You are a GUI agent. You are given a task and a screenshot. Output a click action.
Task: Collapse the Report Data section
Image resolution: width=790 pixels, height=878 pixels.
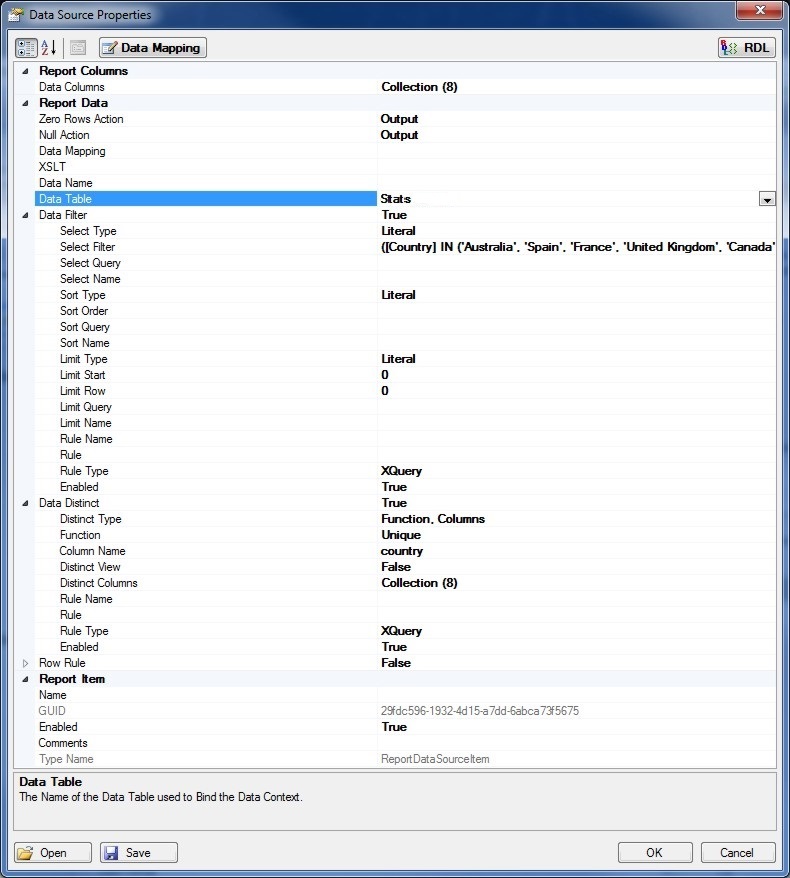[x=25, y=103]
